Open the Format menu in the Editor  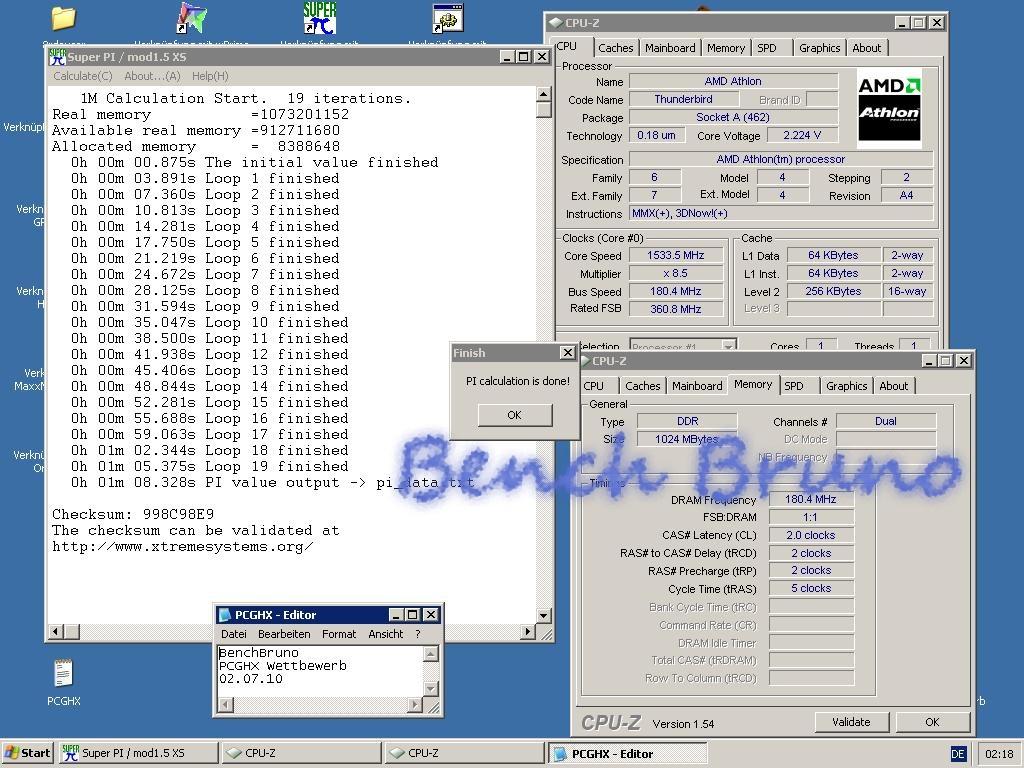(339, 634)
